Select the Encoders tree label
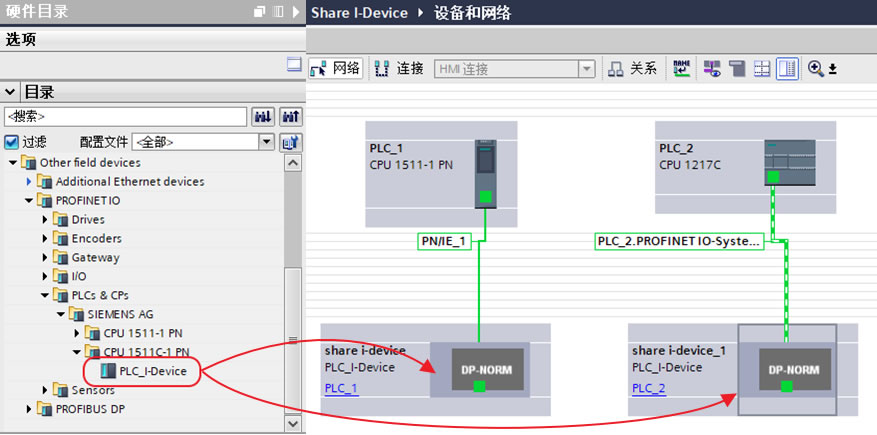This screenshot has width=877, height=435. point(96,239)
